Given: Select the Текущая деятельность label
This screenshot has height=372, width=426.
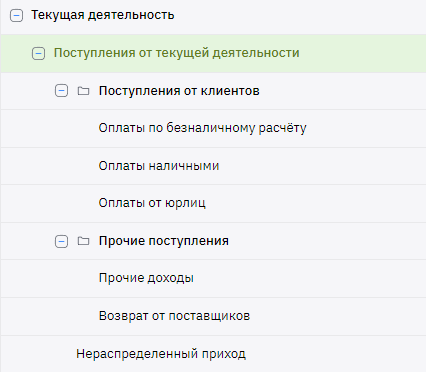Looking at the screenshot, I should coord(103,15).
